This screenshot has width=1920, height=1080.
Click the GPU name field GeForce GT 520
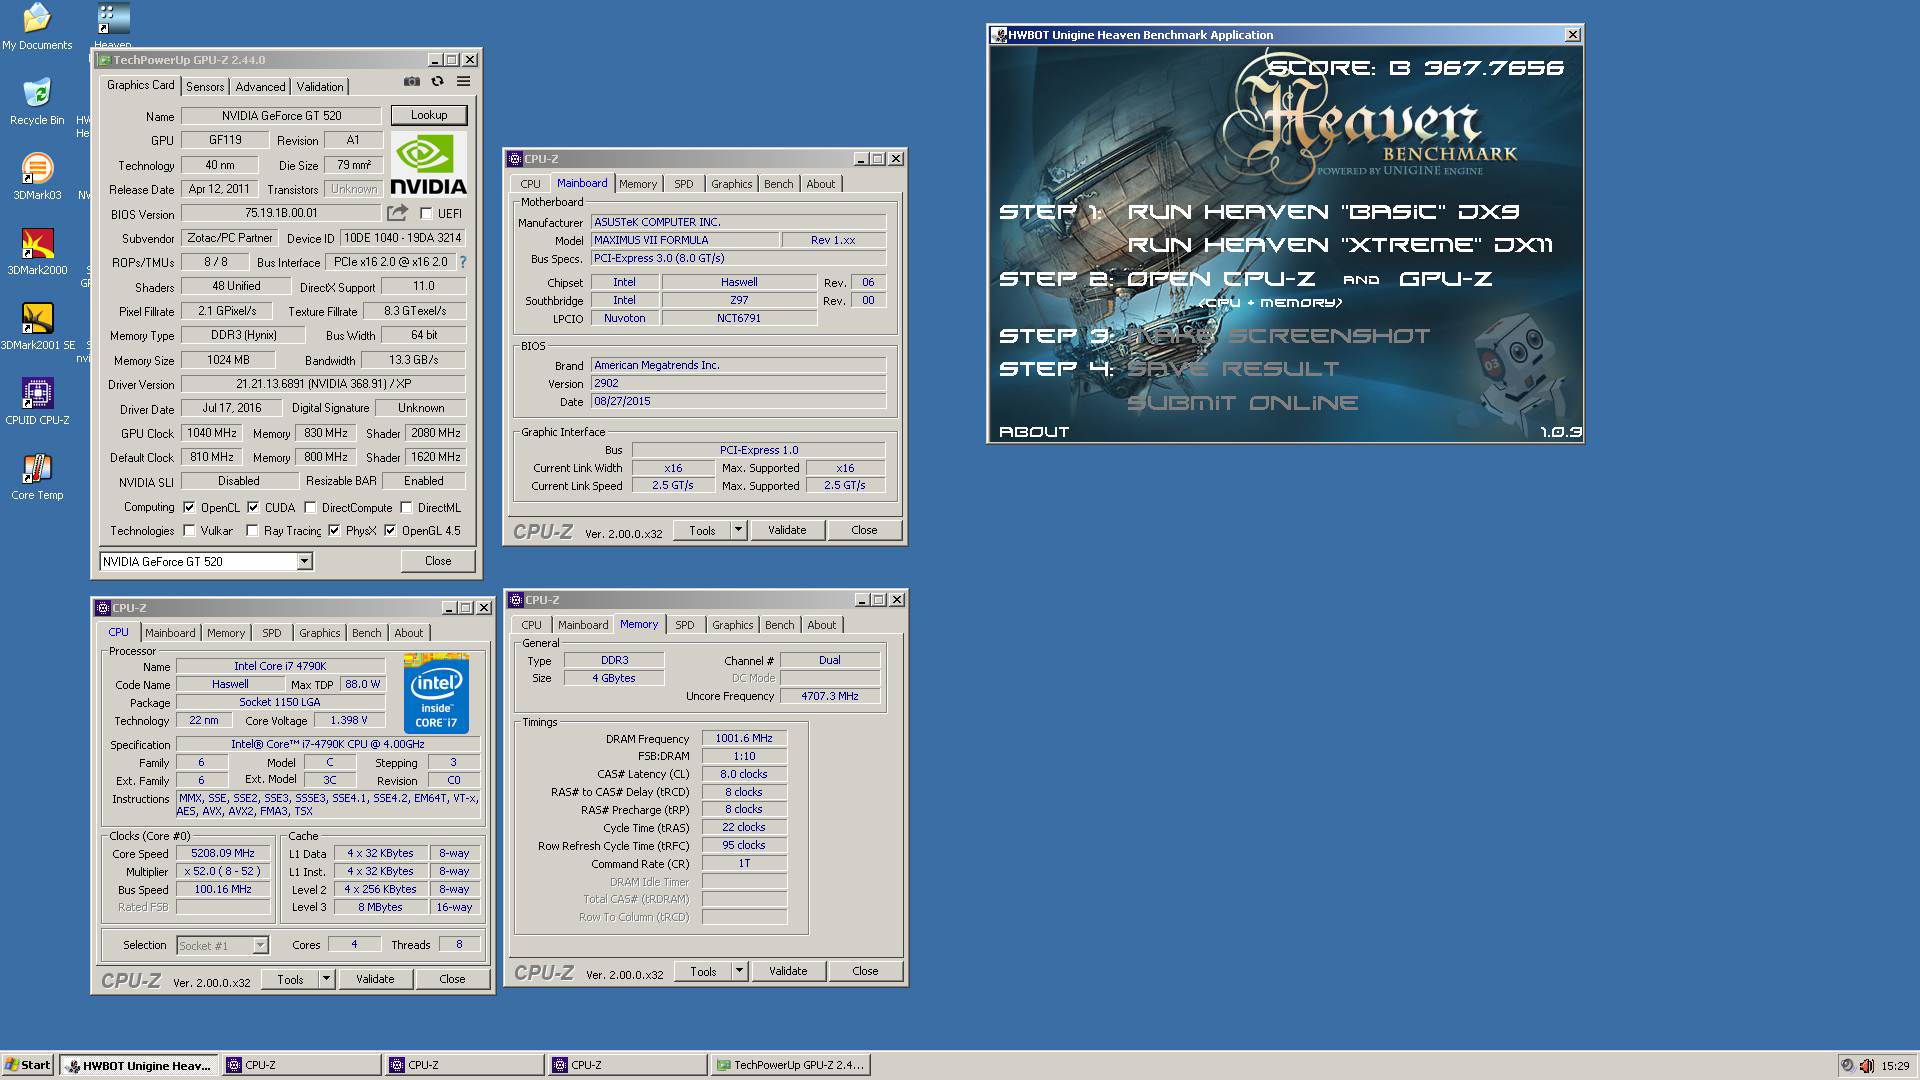(281, 116)
